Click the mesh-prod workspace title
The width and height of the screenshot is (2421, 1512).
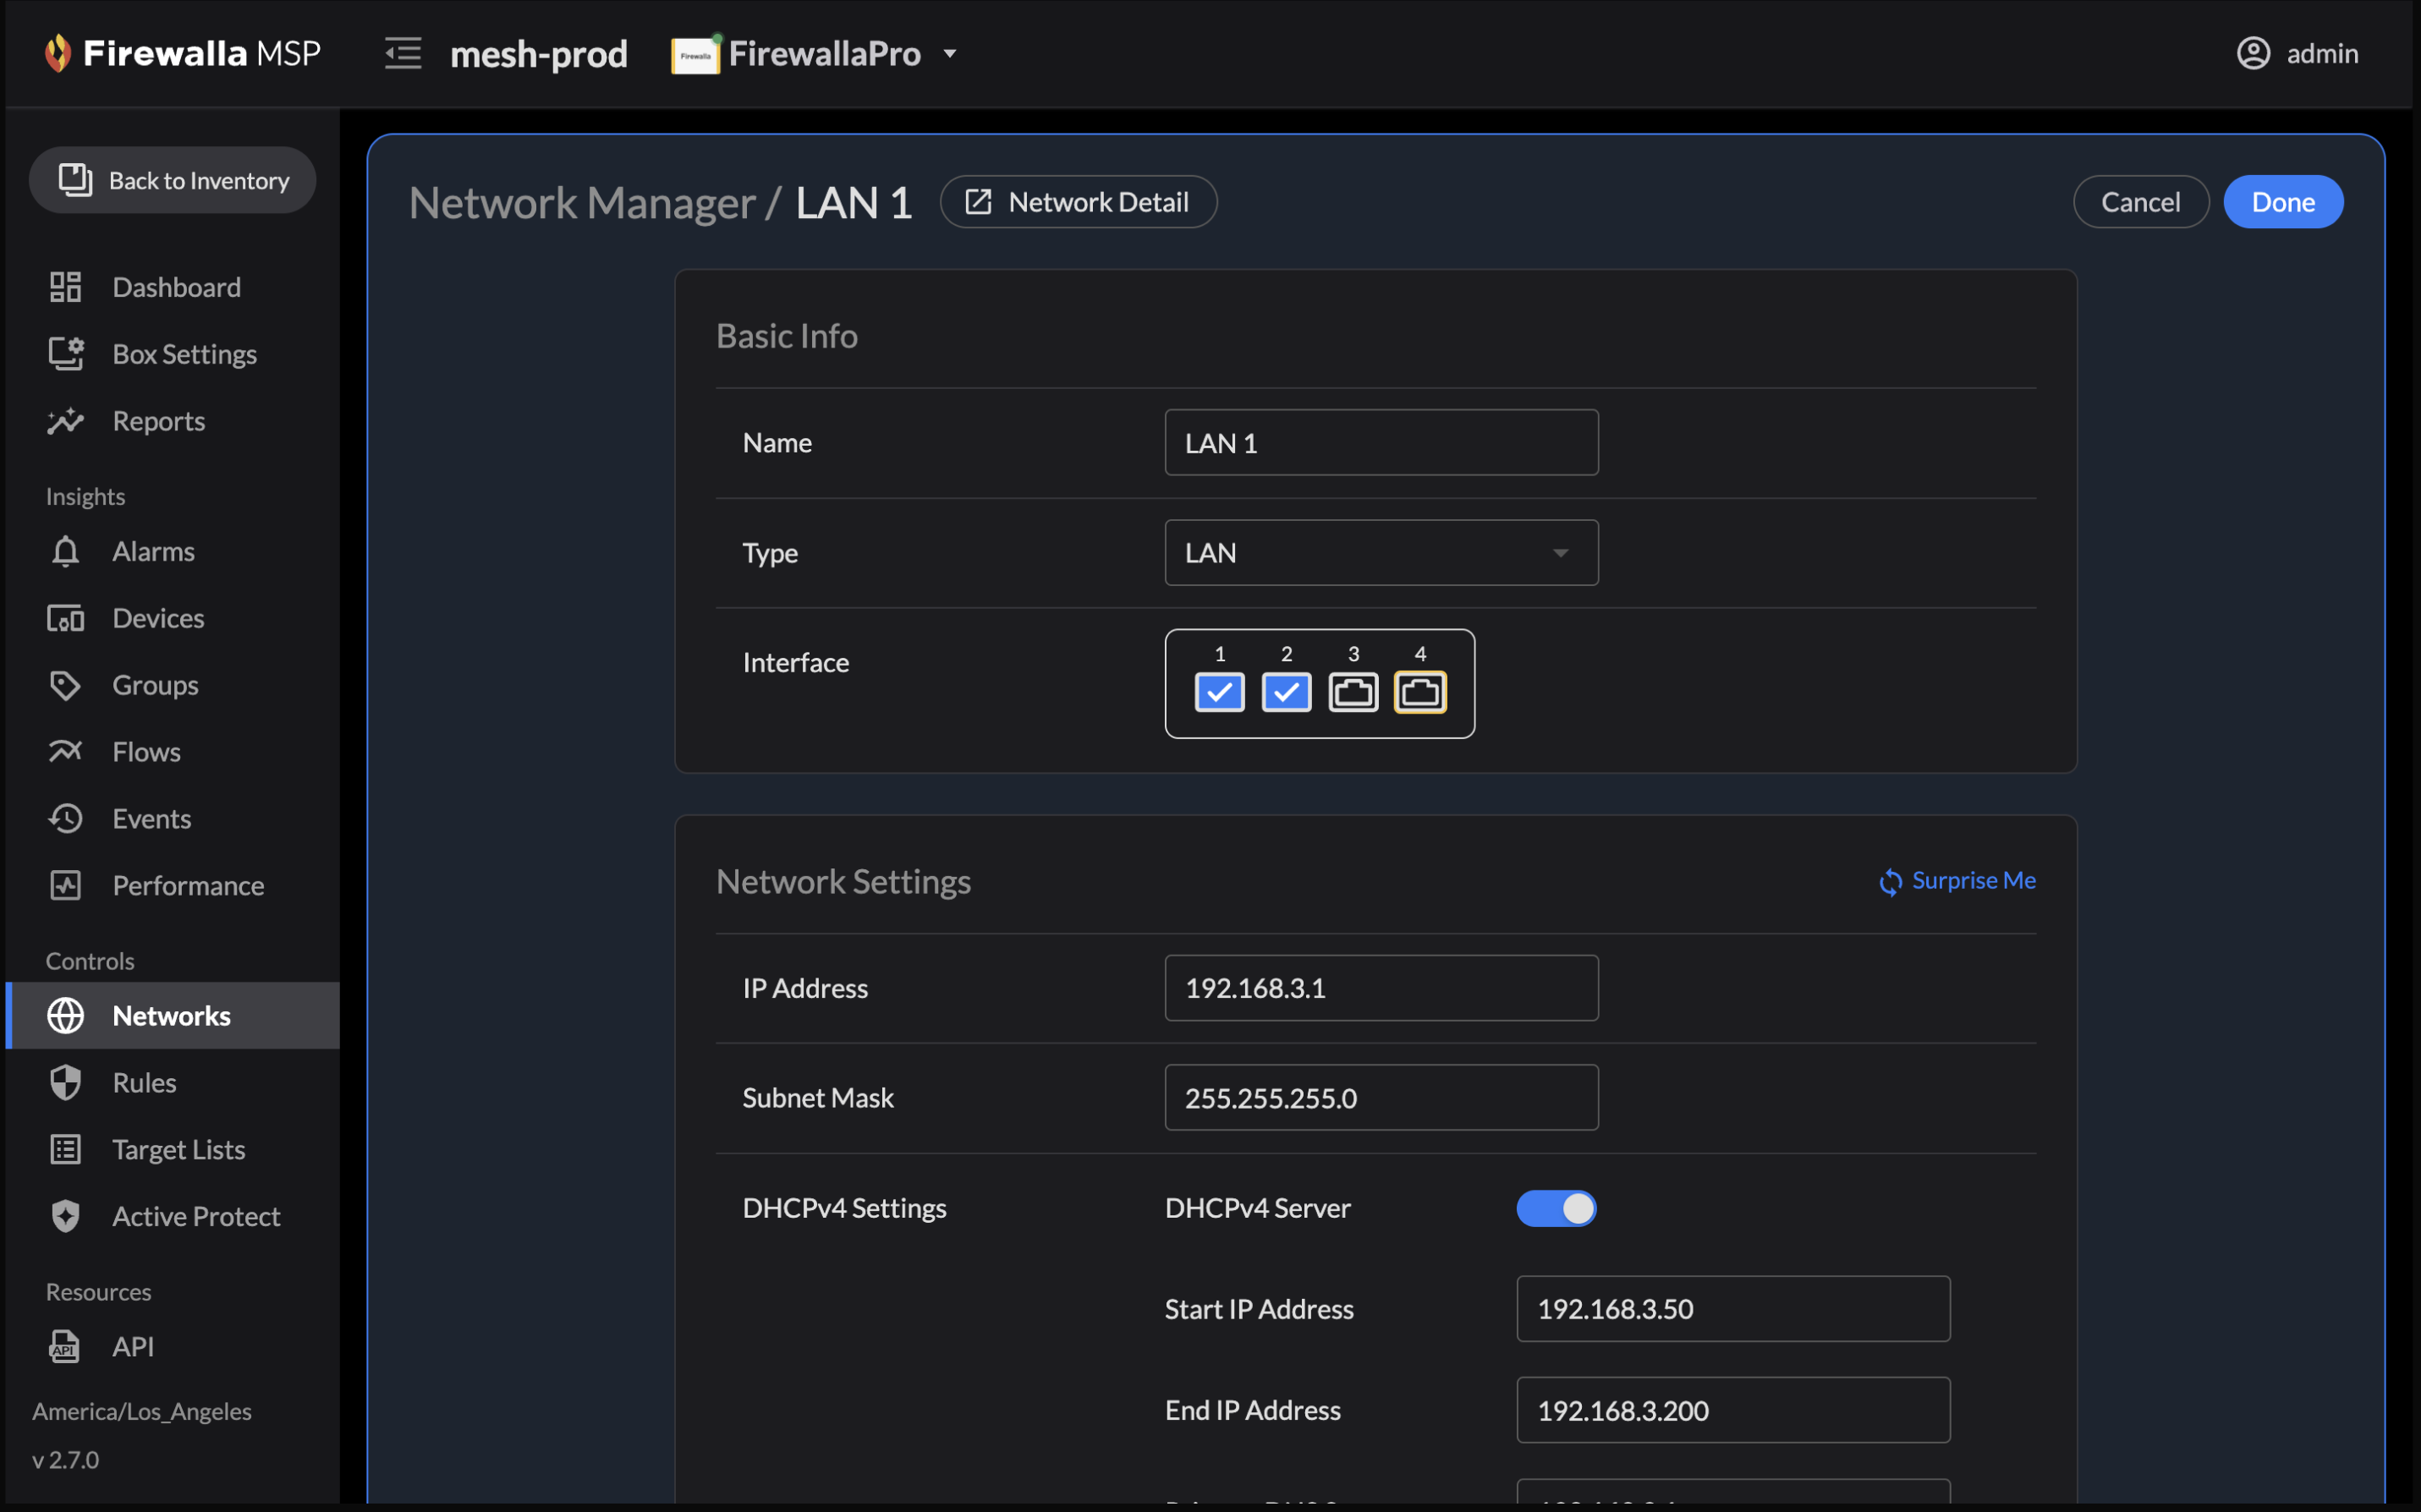coord(539,54)
